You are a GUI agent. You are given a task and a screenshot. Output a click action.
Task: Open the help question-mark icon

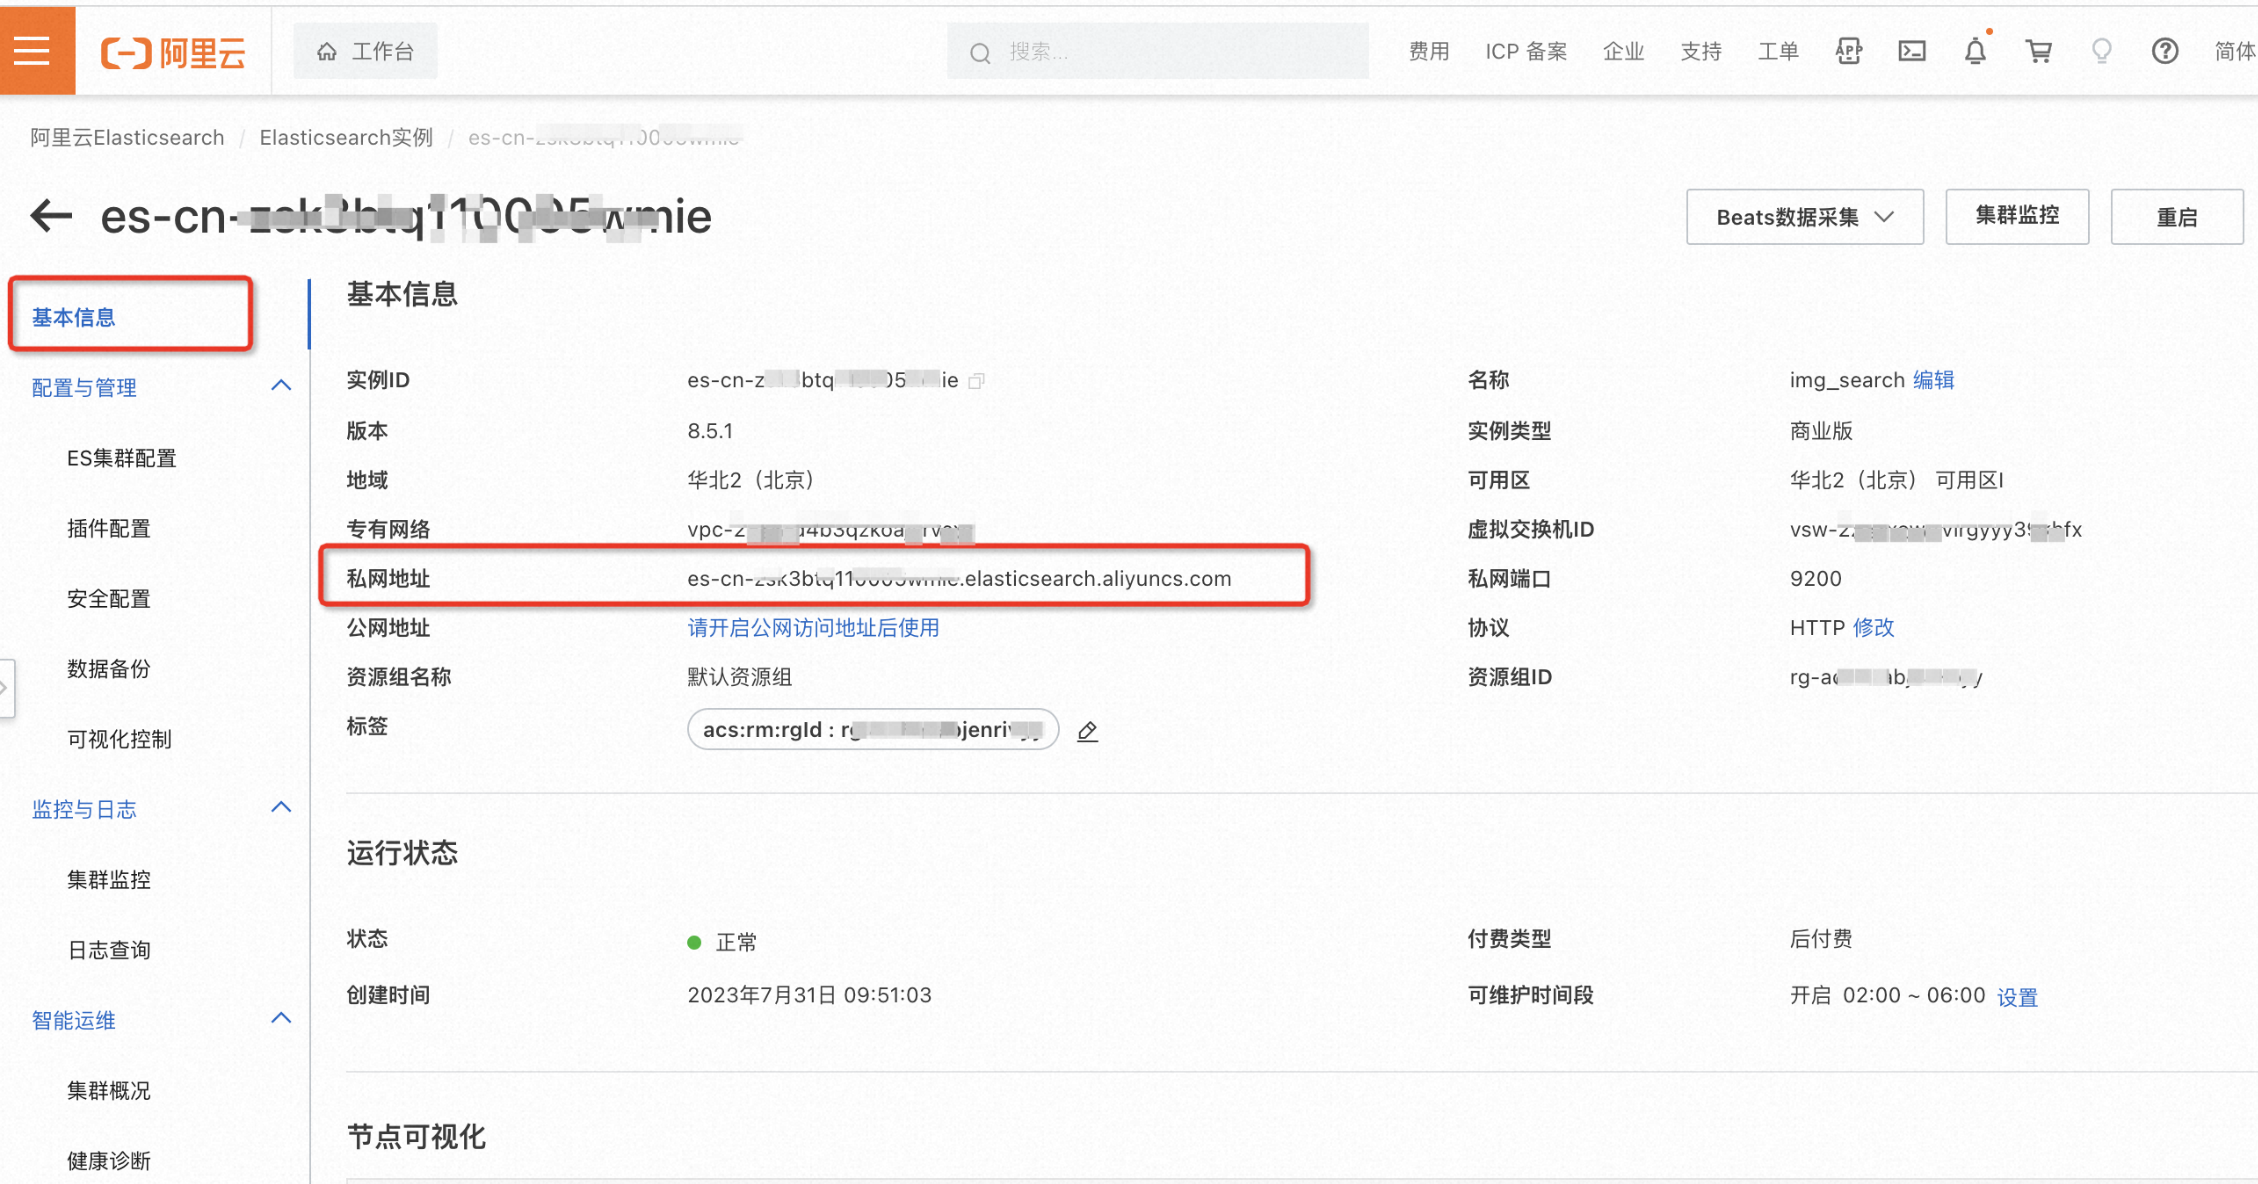click(2165, 51)
